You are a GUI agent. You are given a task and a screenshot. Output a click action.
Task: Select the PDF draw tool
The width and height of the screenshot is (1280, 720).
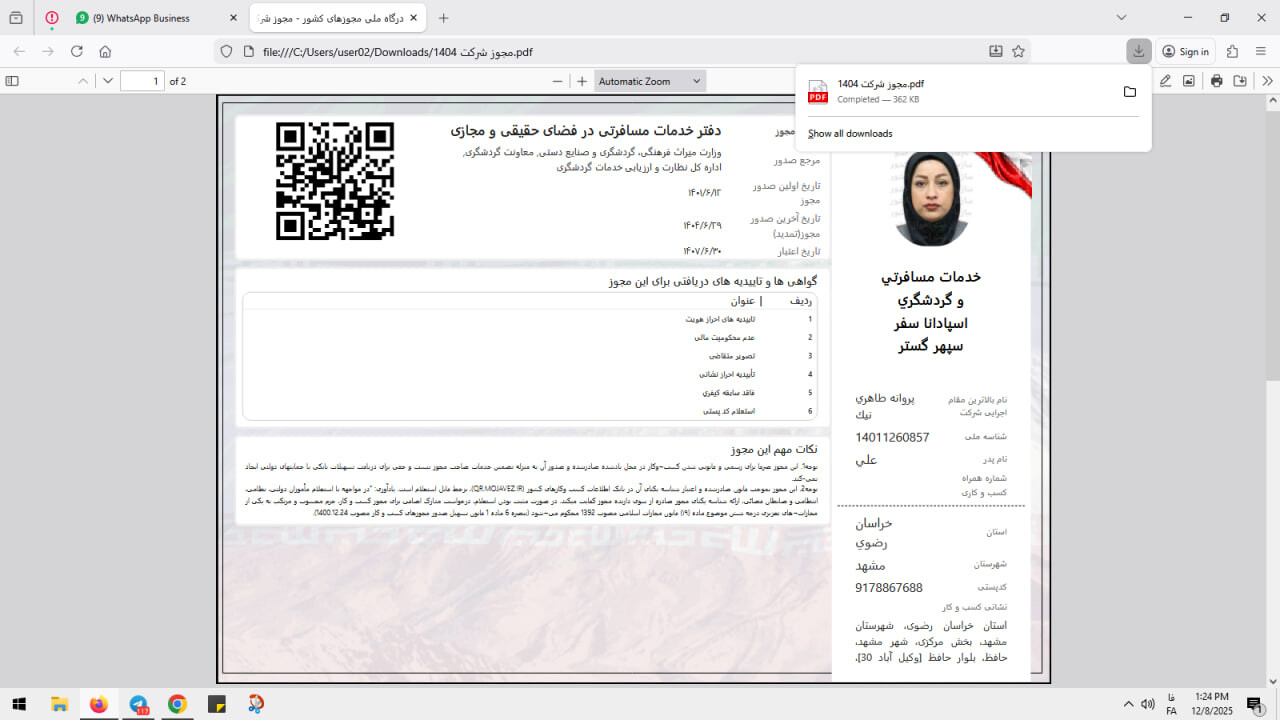[x=1165, y=81]
